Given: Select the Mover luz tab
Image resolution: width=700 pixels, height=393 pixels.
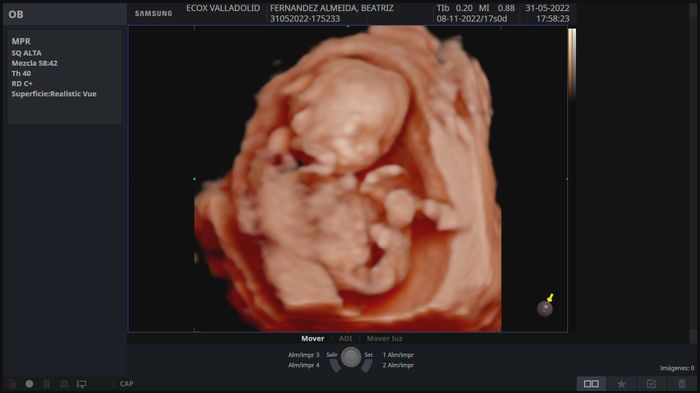Looking at the screenshot, I should [384, 339].
